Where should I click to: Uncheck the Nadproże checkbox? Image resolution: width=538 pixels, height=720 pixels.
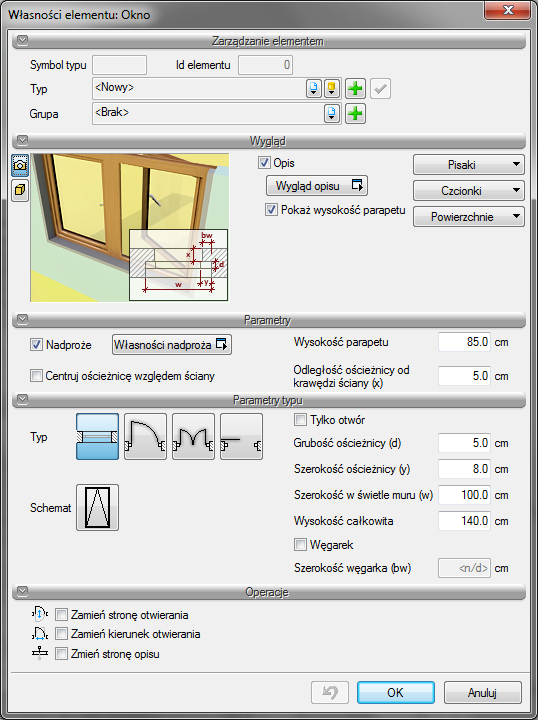coord(36,345)
